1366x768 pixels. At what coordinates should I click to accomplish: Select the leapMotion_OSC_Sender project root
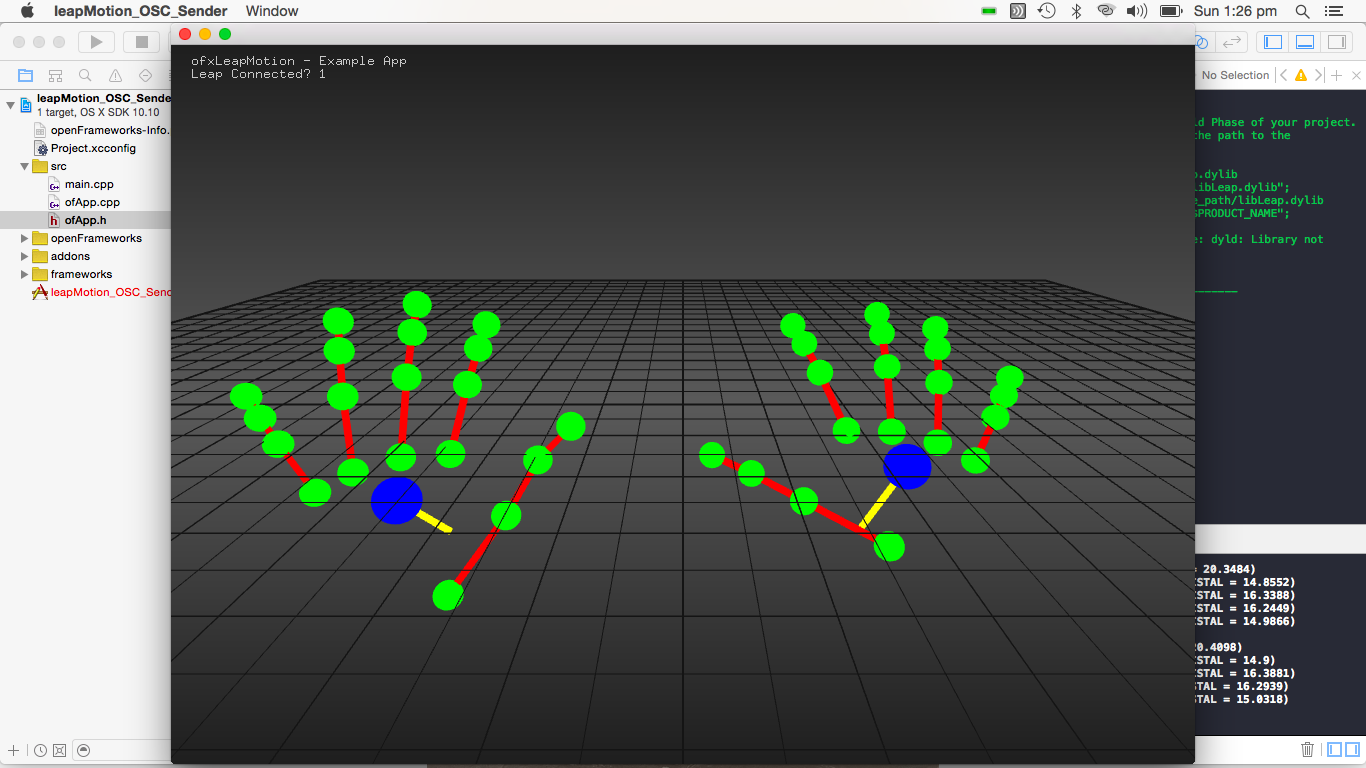point(103,98)
